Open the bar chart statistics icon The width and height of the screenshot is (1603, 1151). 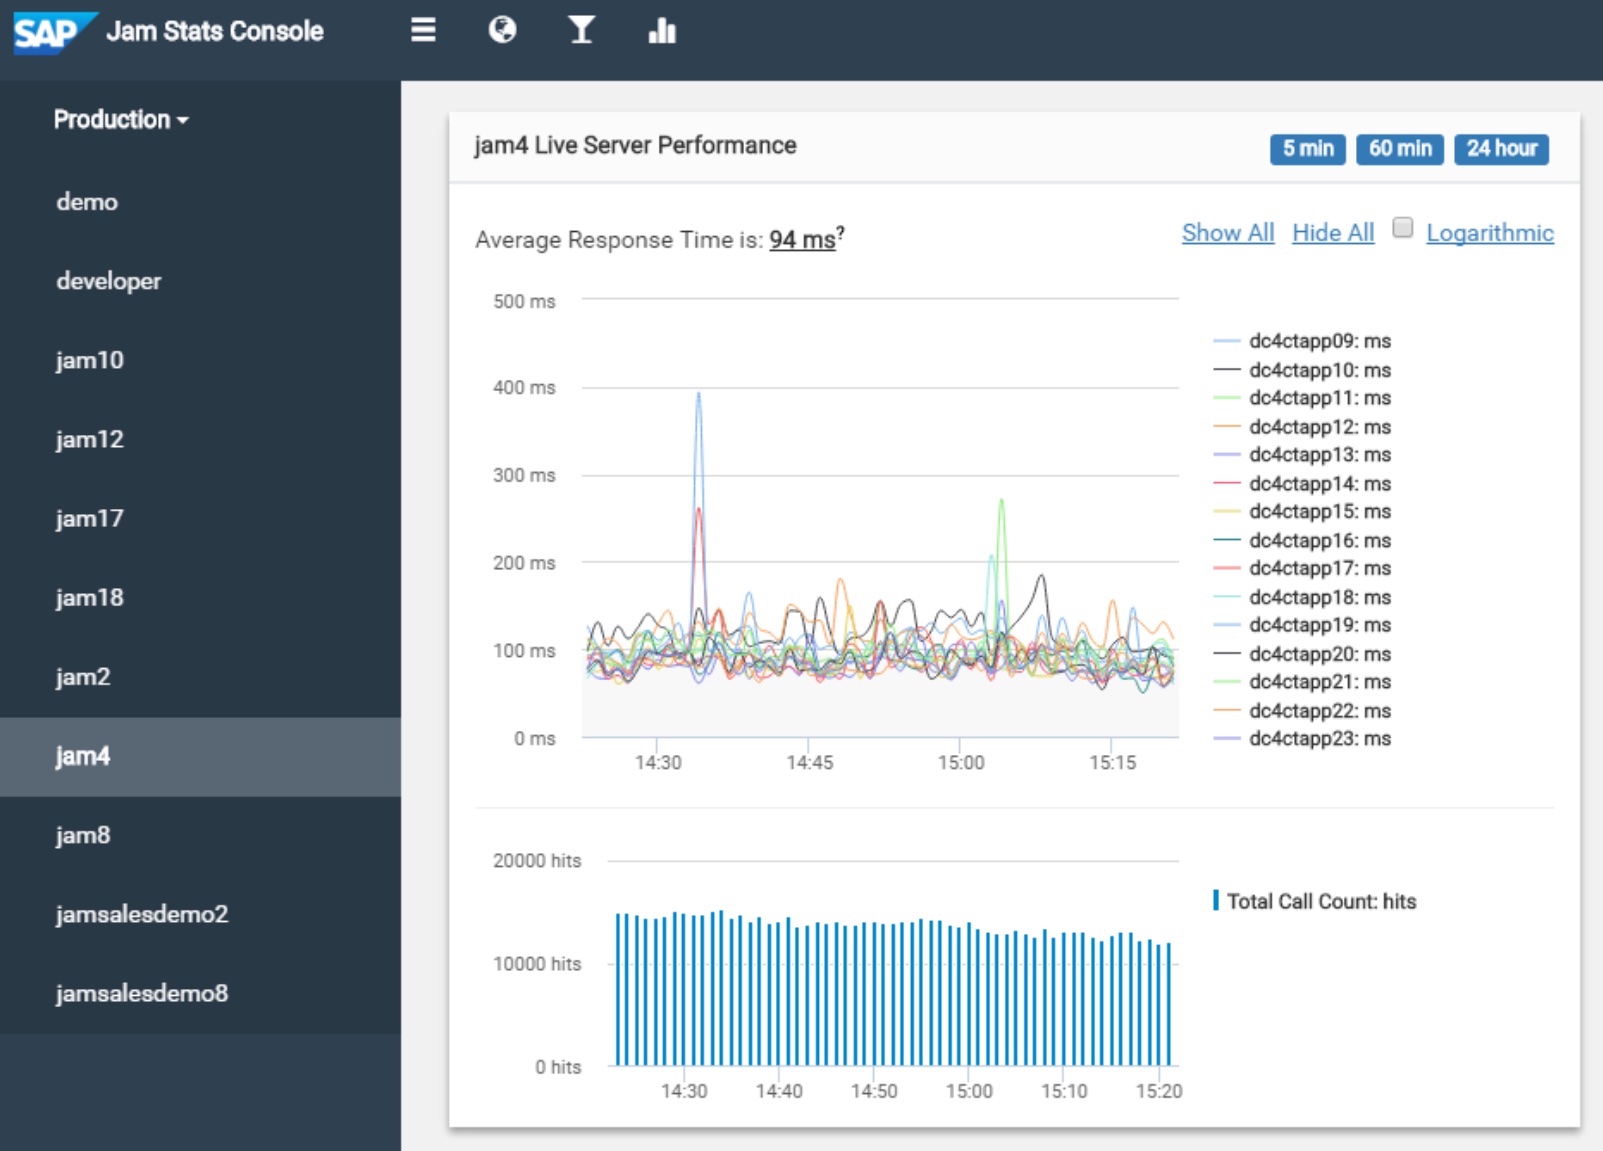coord(662,31)
